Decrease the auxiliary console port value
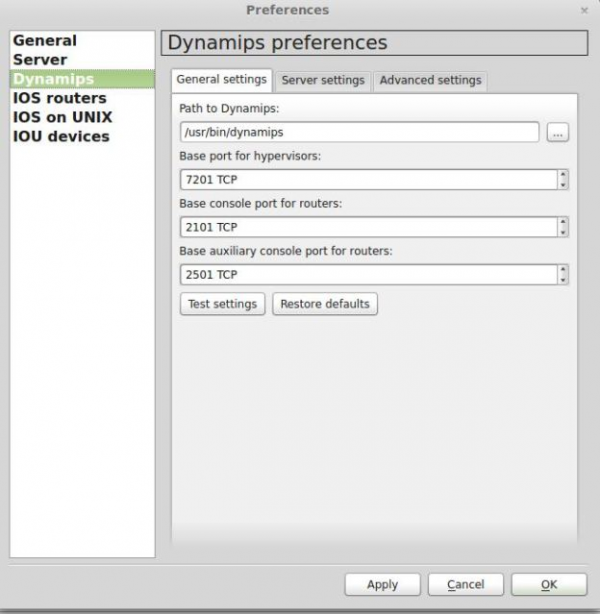Image resolution: width=600 pixels, height=614 pixels. [563, 280]
